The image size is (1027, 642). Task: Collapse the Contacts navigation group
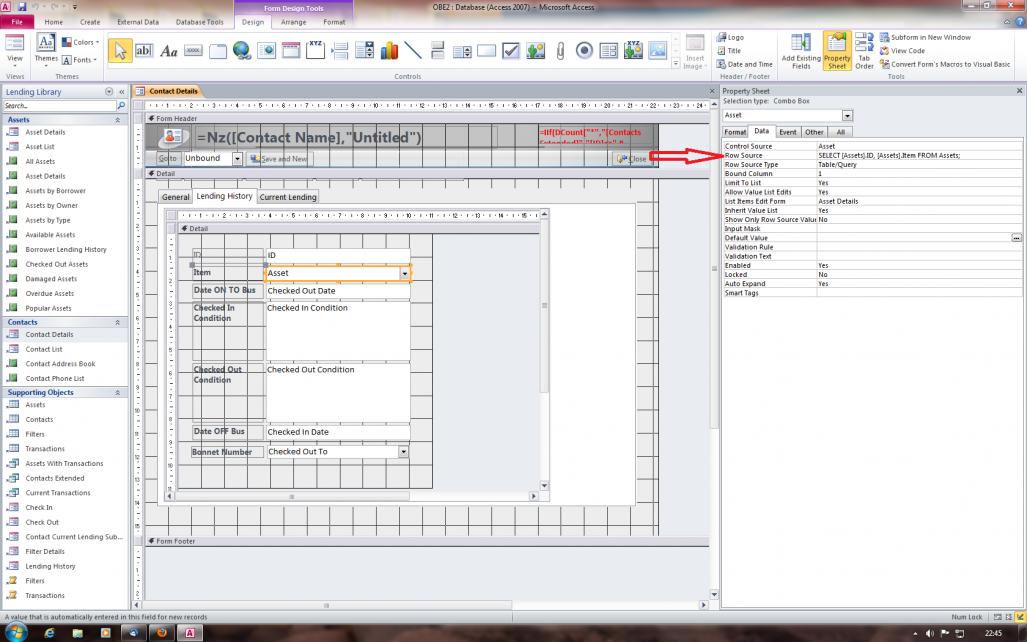click(x=117, y=322)
